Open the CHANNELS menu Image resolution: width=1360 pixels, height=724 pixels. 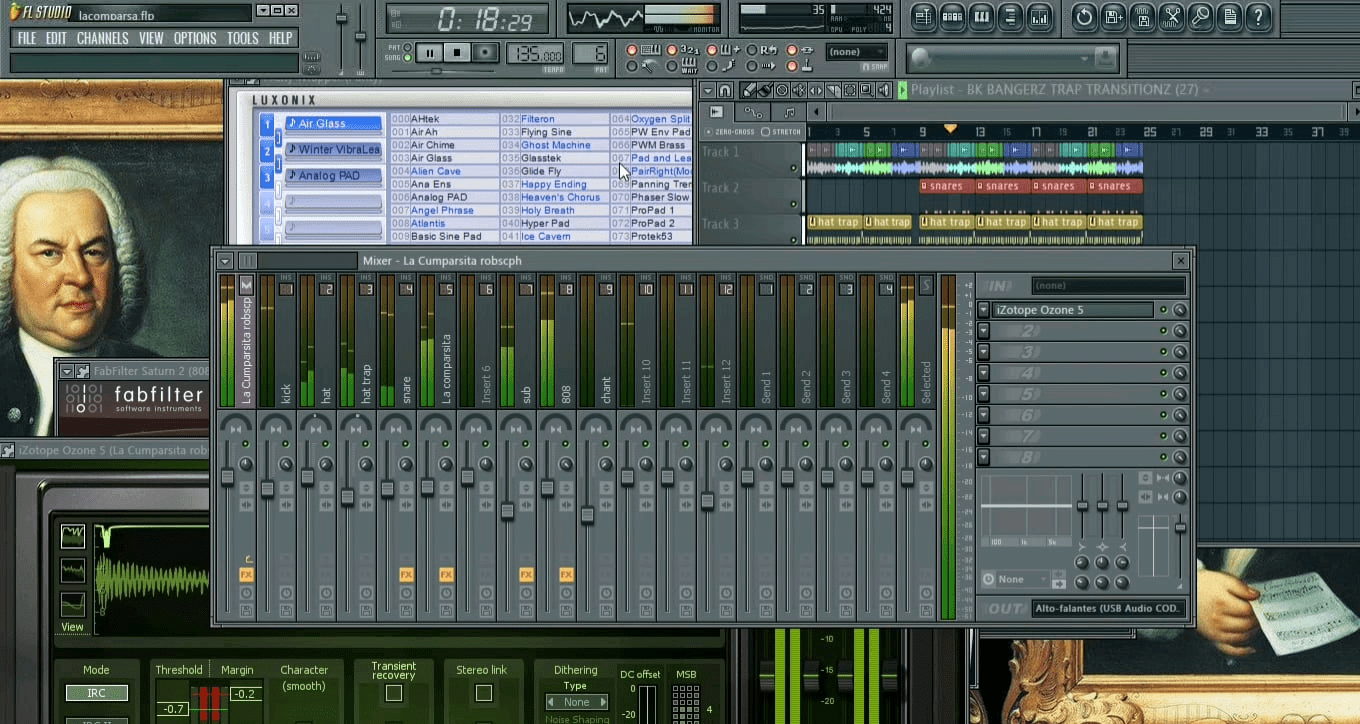click(102, 38)
